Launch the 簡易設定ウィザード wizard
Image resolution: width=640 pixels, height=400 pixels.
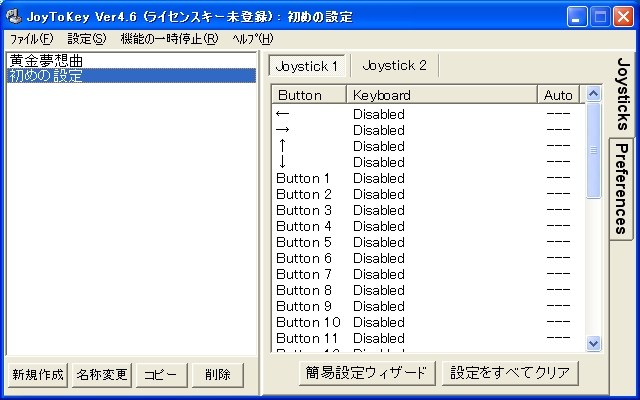pos(366,373)
